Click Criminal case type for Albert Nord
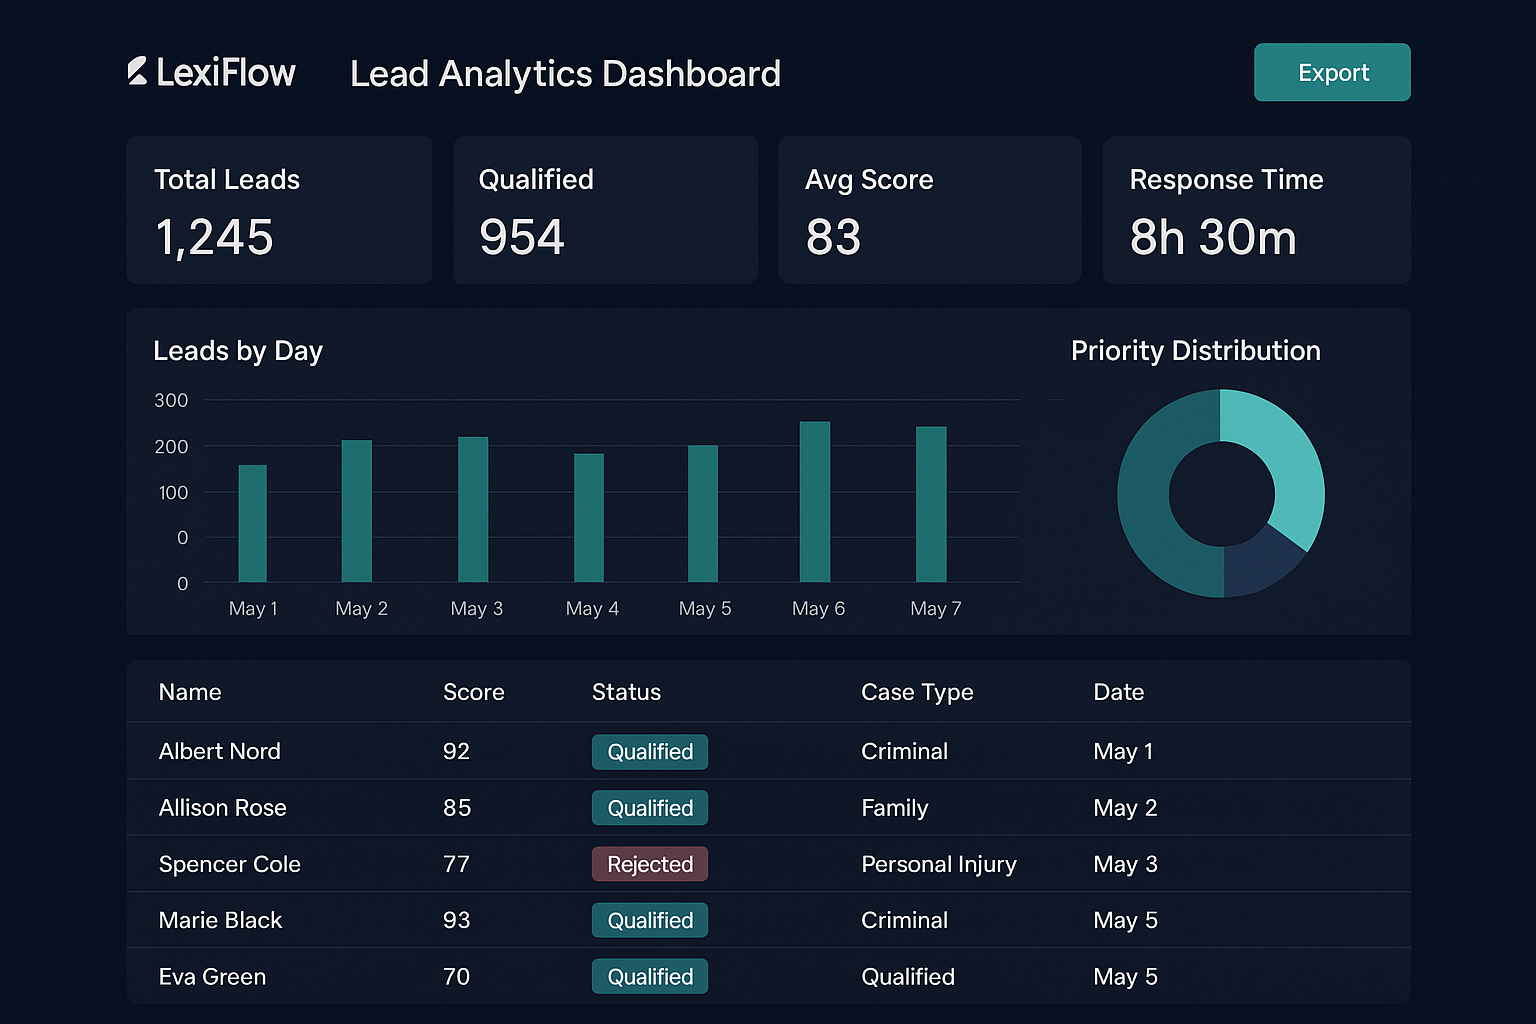Viewport: 1536px width, 1024px height. (905, 751)
